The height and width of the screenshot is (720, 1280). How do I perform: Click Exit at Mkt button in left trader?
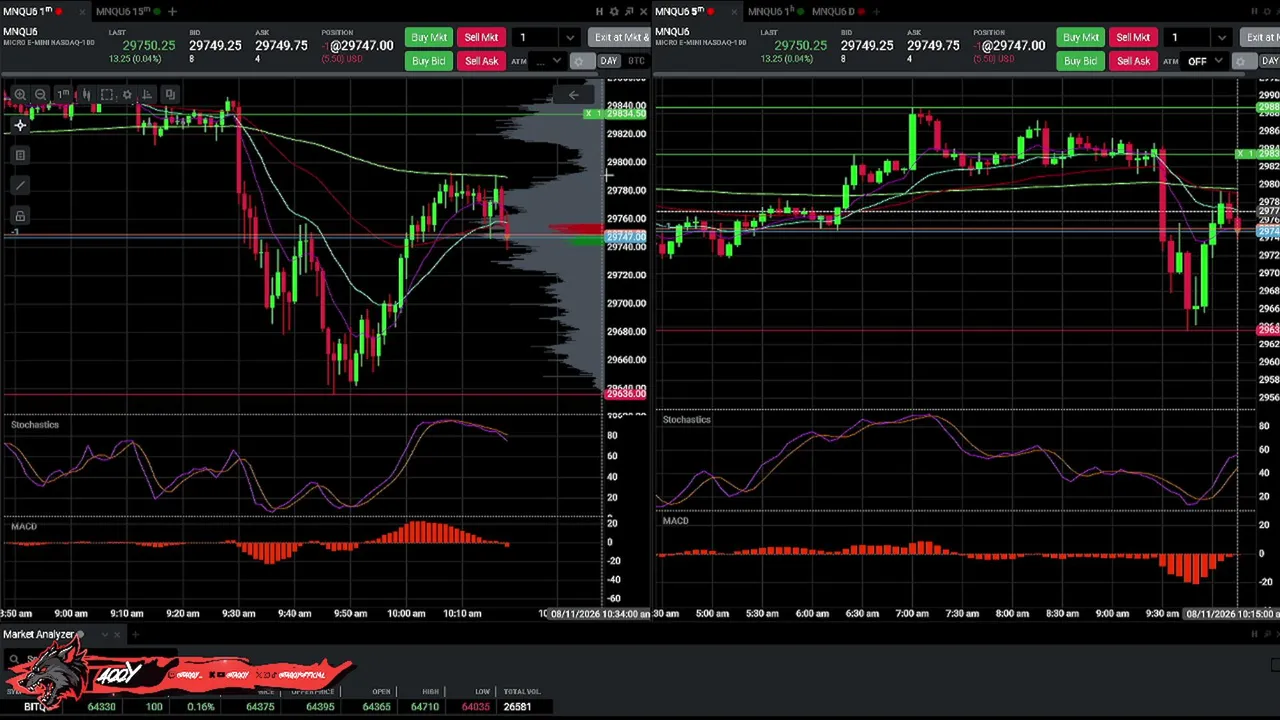click(620, 37)
